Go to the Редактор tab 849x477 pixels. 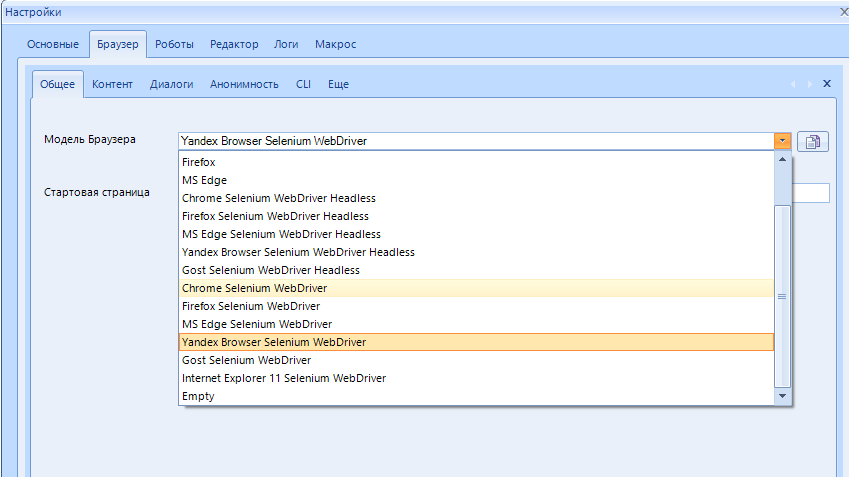(234, 45)
